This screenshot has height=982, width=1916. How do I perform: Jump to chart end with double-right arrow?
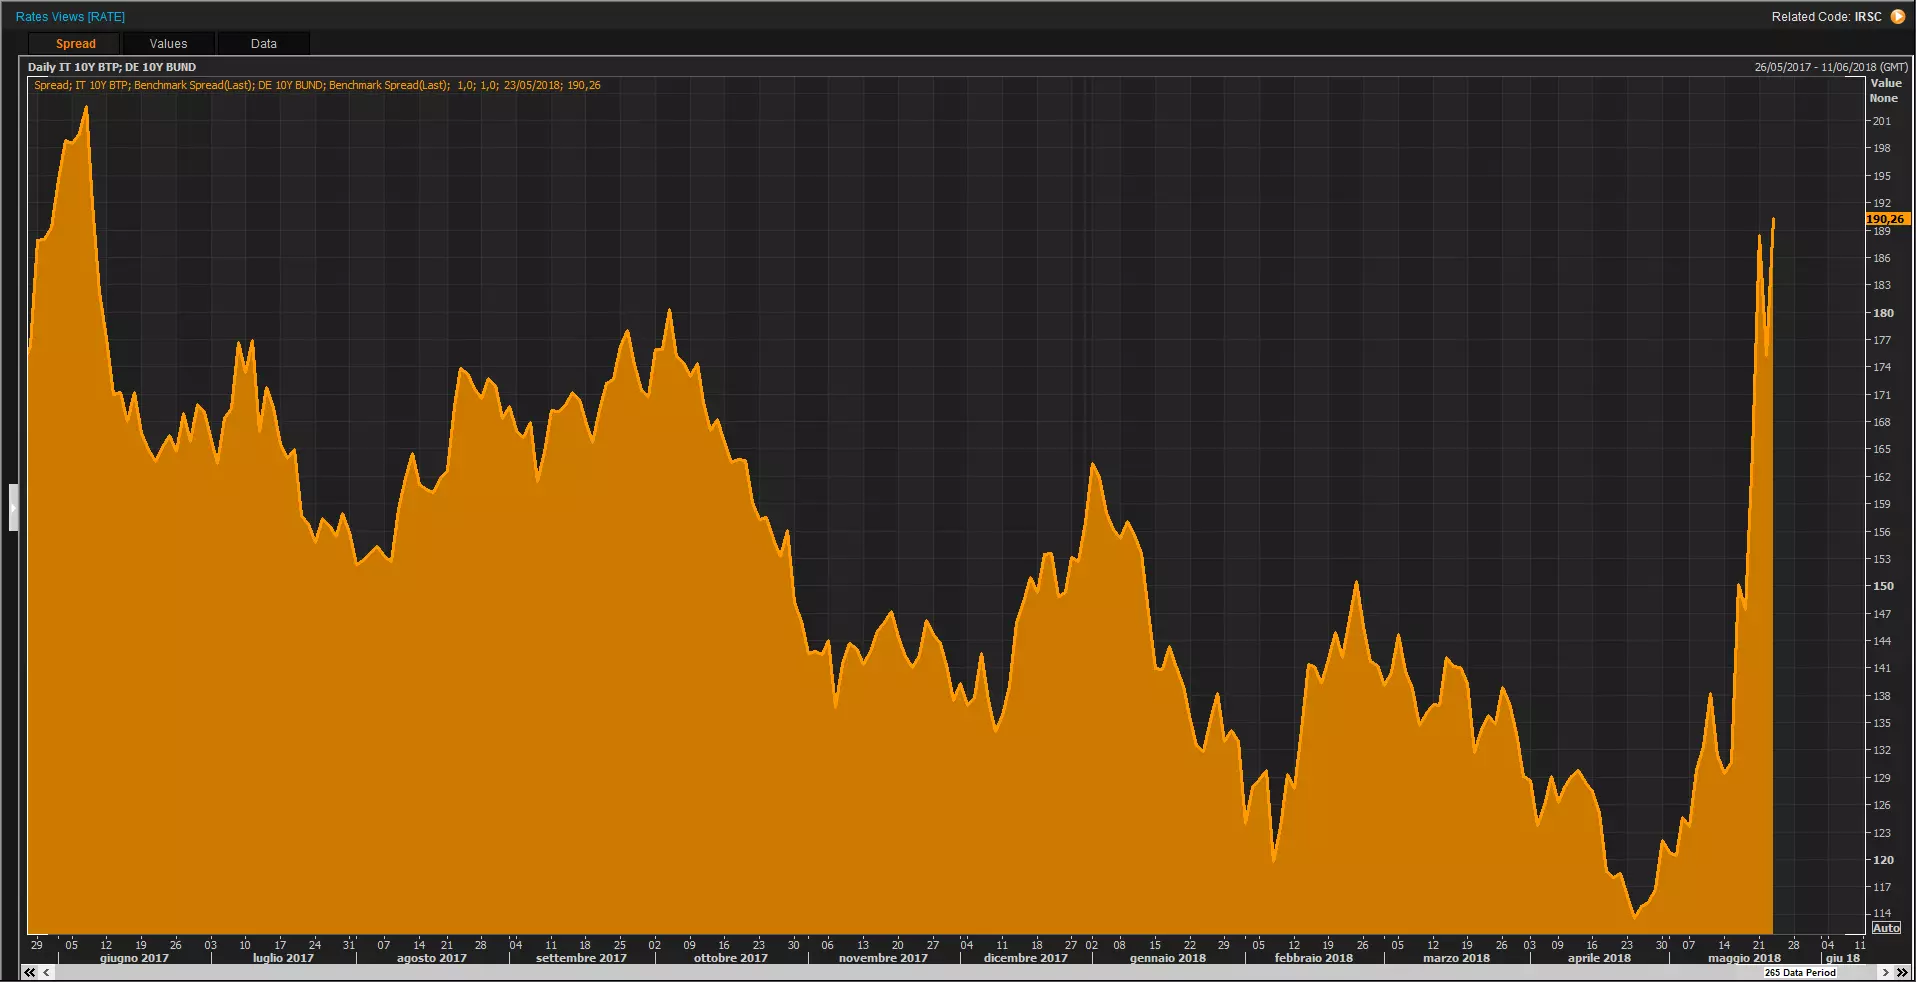[x=1901, y=972]
